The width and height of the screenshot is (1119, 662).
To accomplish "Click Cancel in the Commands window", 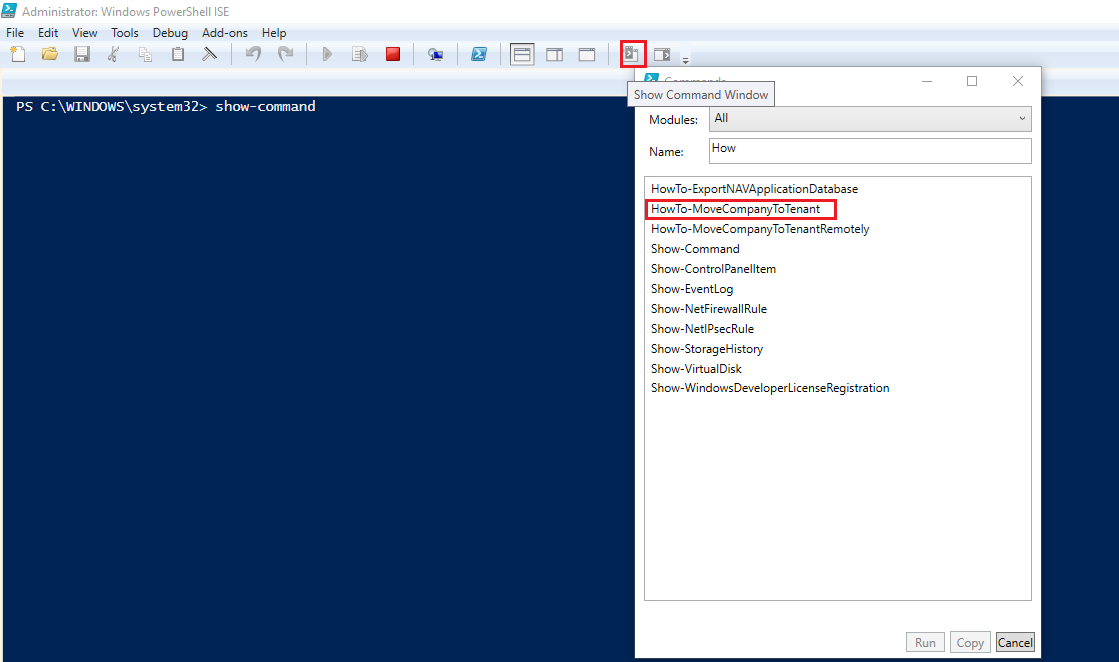I will click(x=1015, y=642).
